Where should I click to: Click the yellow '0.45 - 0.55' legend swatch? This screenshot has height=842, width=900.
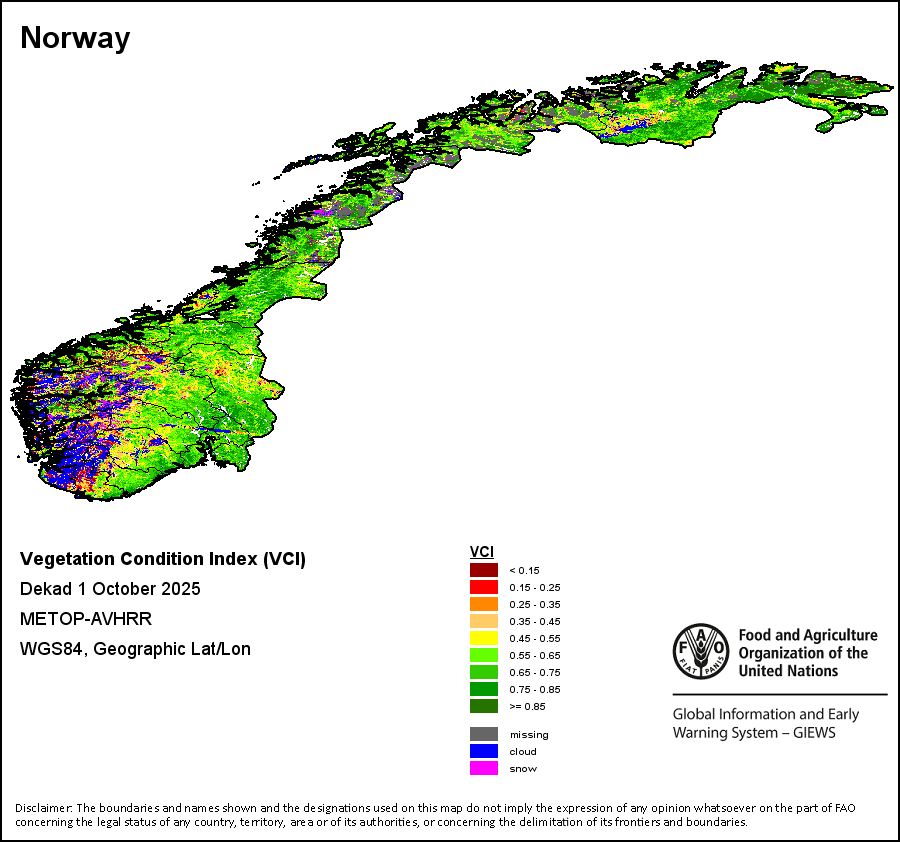(x=484, y=638)
